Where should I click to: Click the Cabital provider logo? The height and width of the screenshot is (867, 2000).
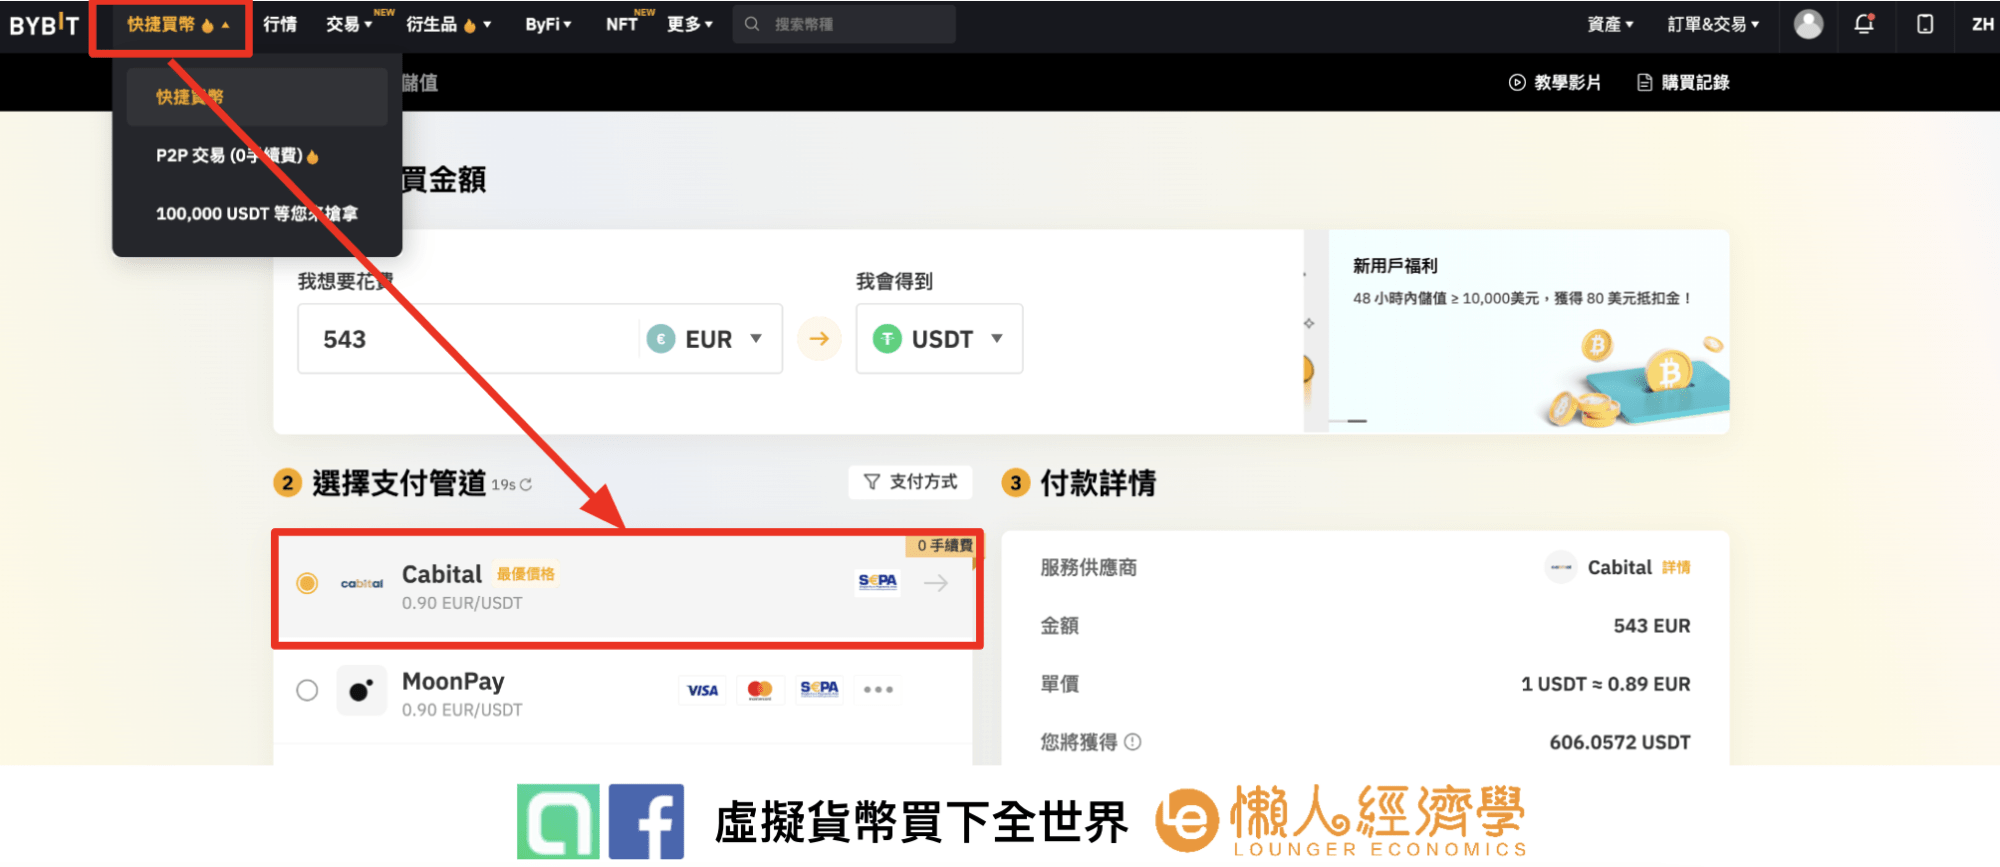pyautogui.click(x=362, y=584)
